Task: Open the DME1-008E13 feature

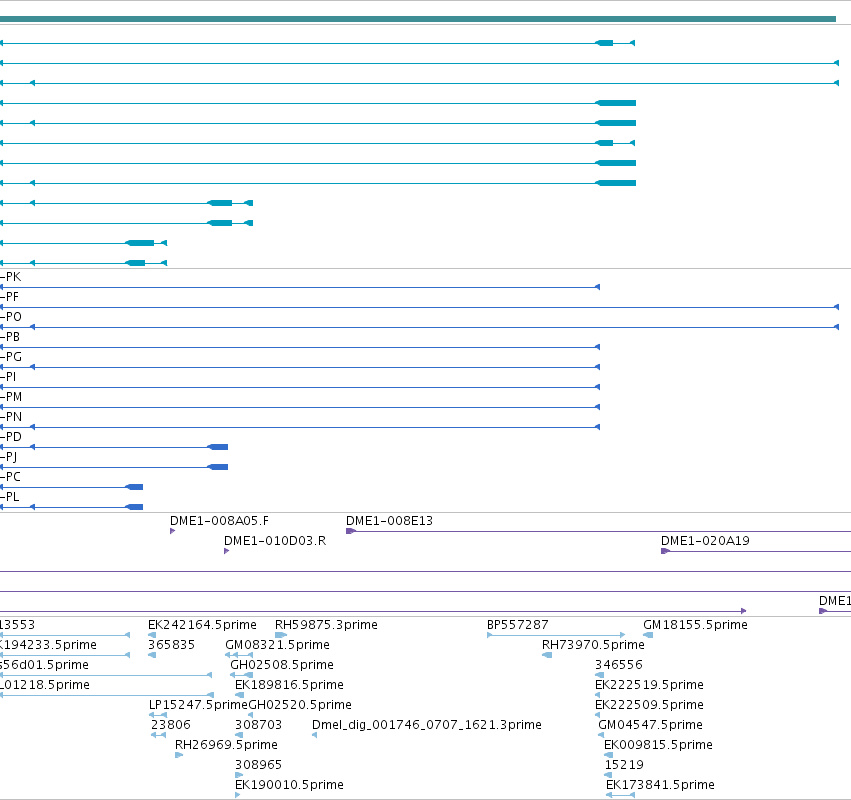Action: [x=390, y=521]
